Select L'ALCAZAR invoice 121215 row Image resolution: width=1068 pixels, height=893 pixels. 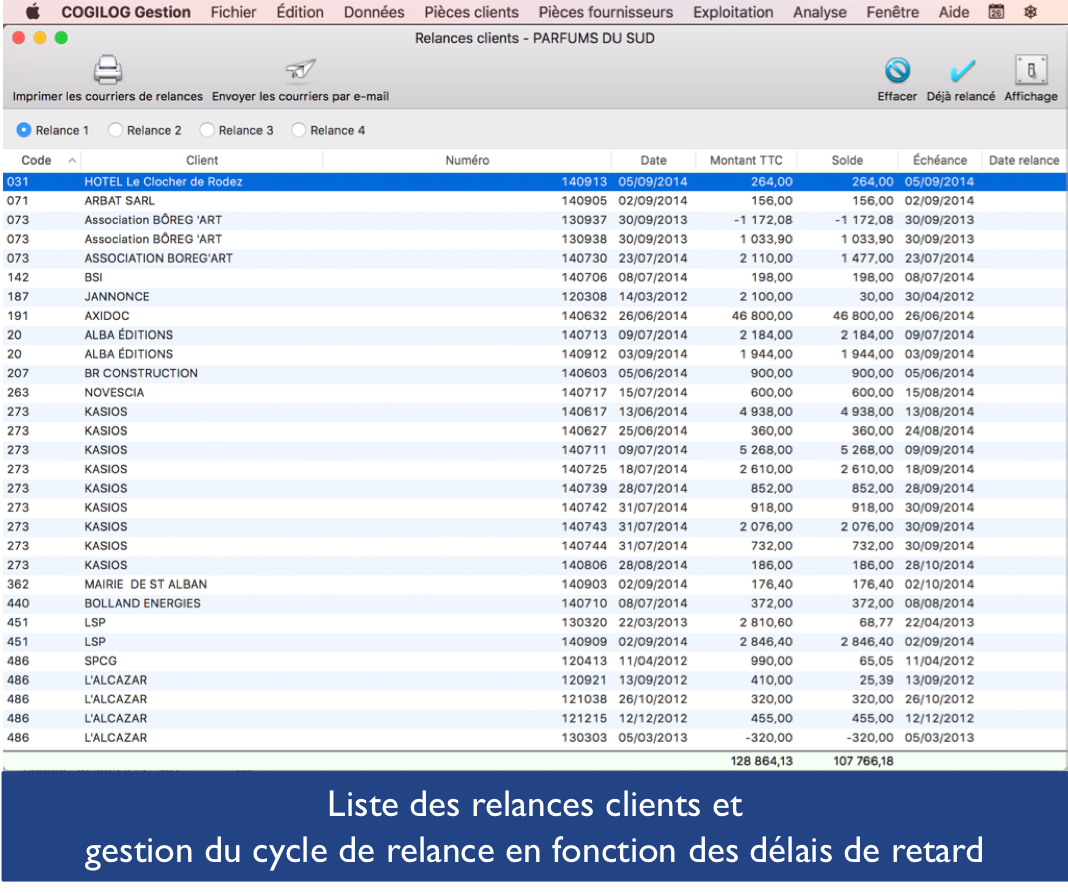point(534,719)
